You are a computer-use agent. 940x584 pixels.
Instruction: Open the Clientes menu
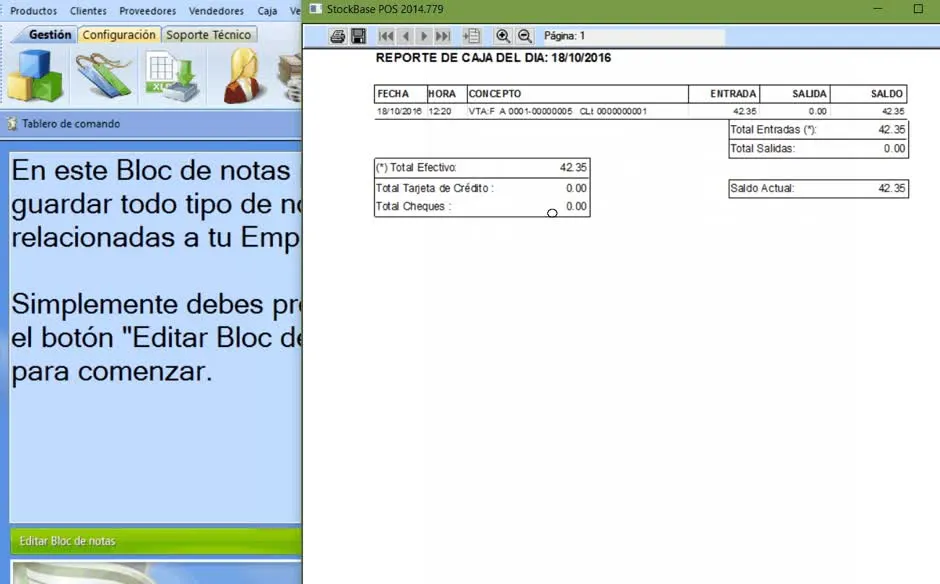(88, 11)
